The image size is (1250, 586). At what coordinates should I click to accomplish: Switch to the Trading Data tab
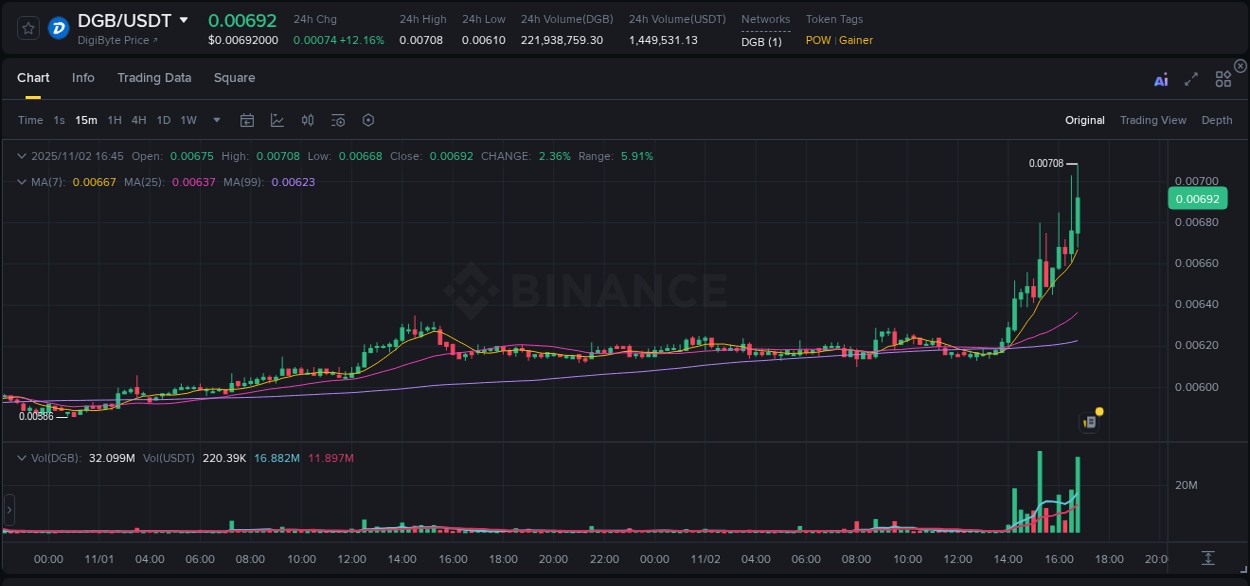click(154, 77)
